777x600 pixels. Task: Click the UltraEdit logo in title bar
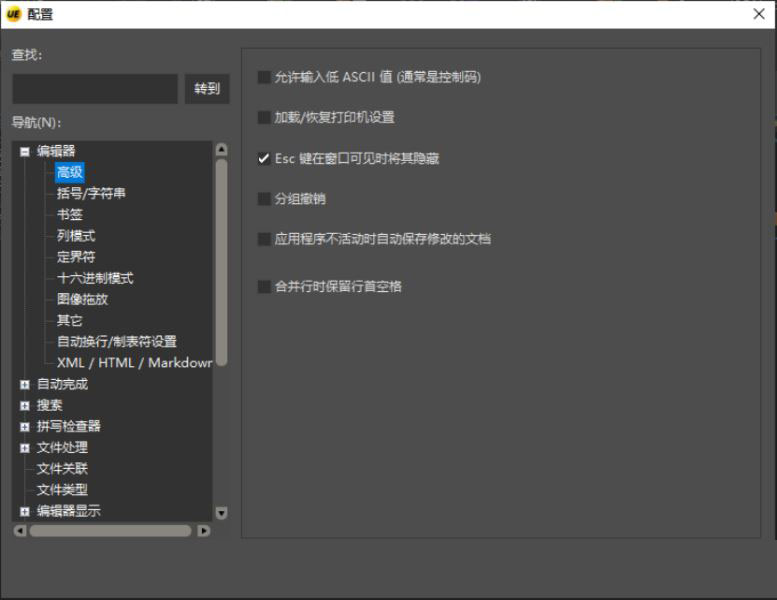[13, 14]
